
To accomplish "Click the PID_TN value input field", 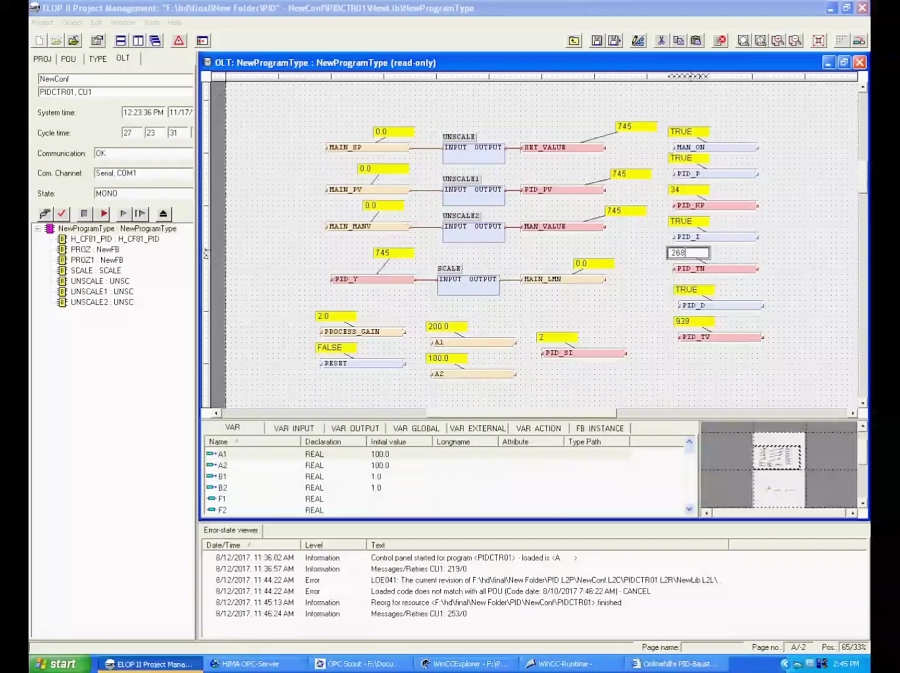I will (x=688, y=253).
